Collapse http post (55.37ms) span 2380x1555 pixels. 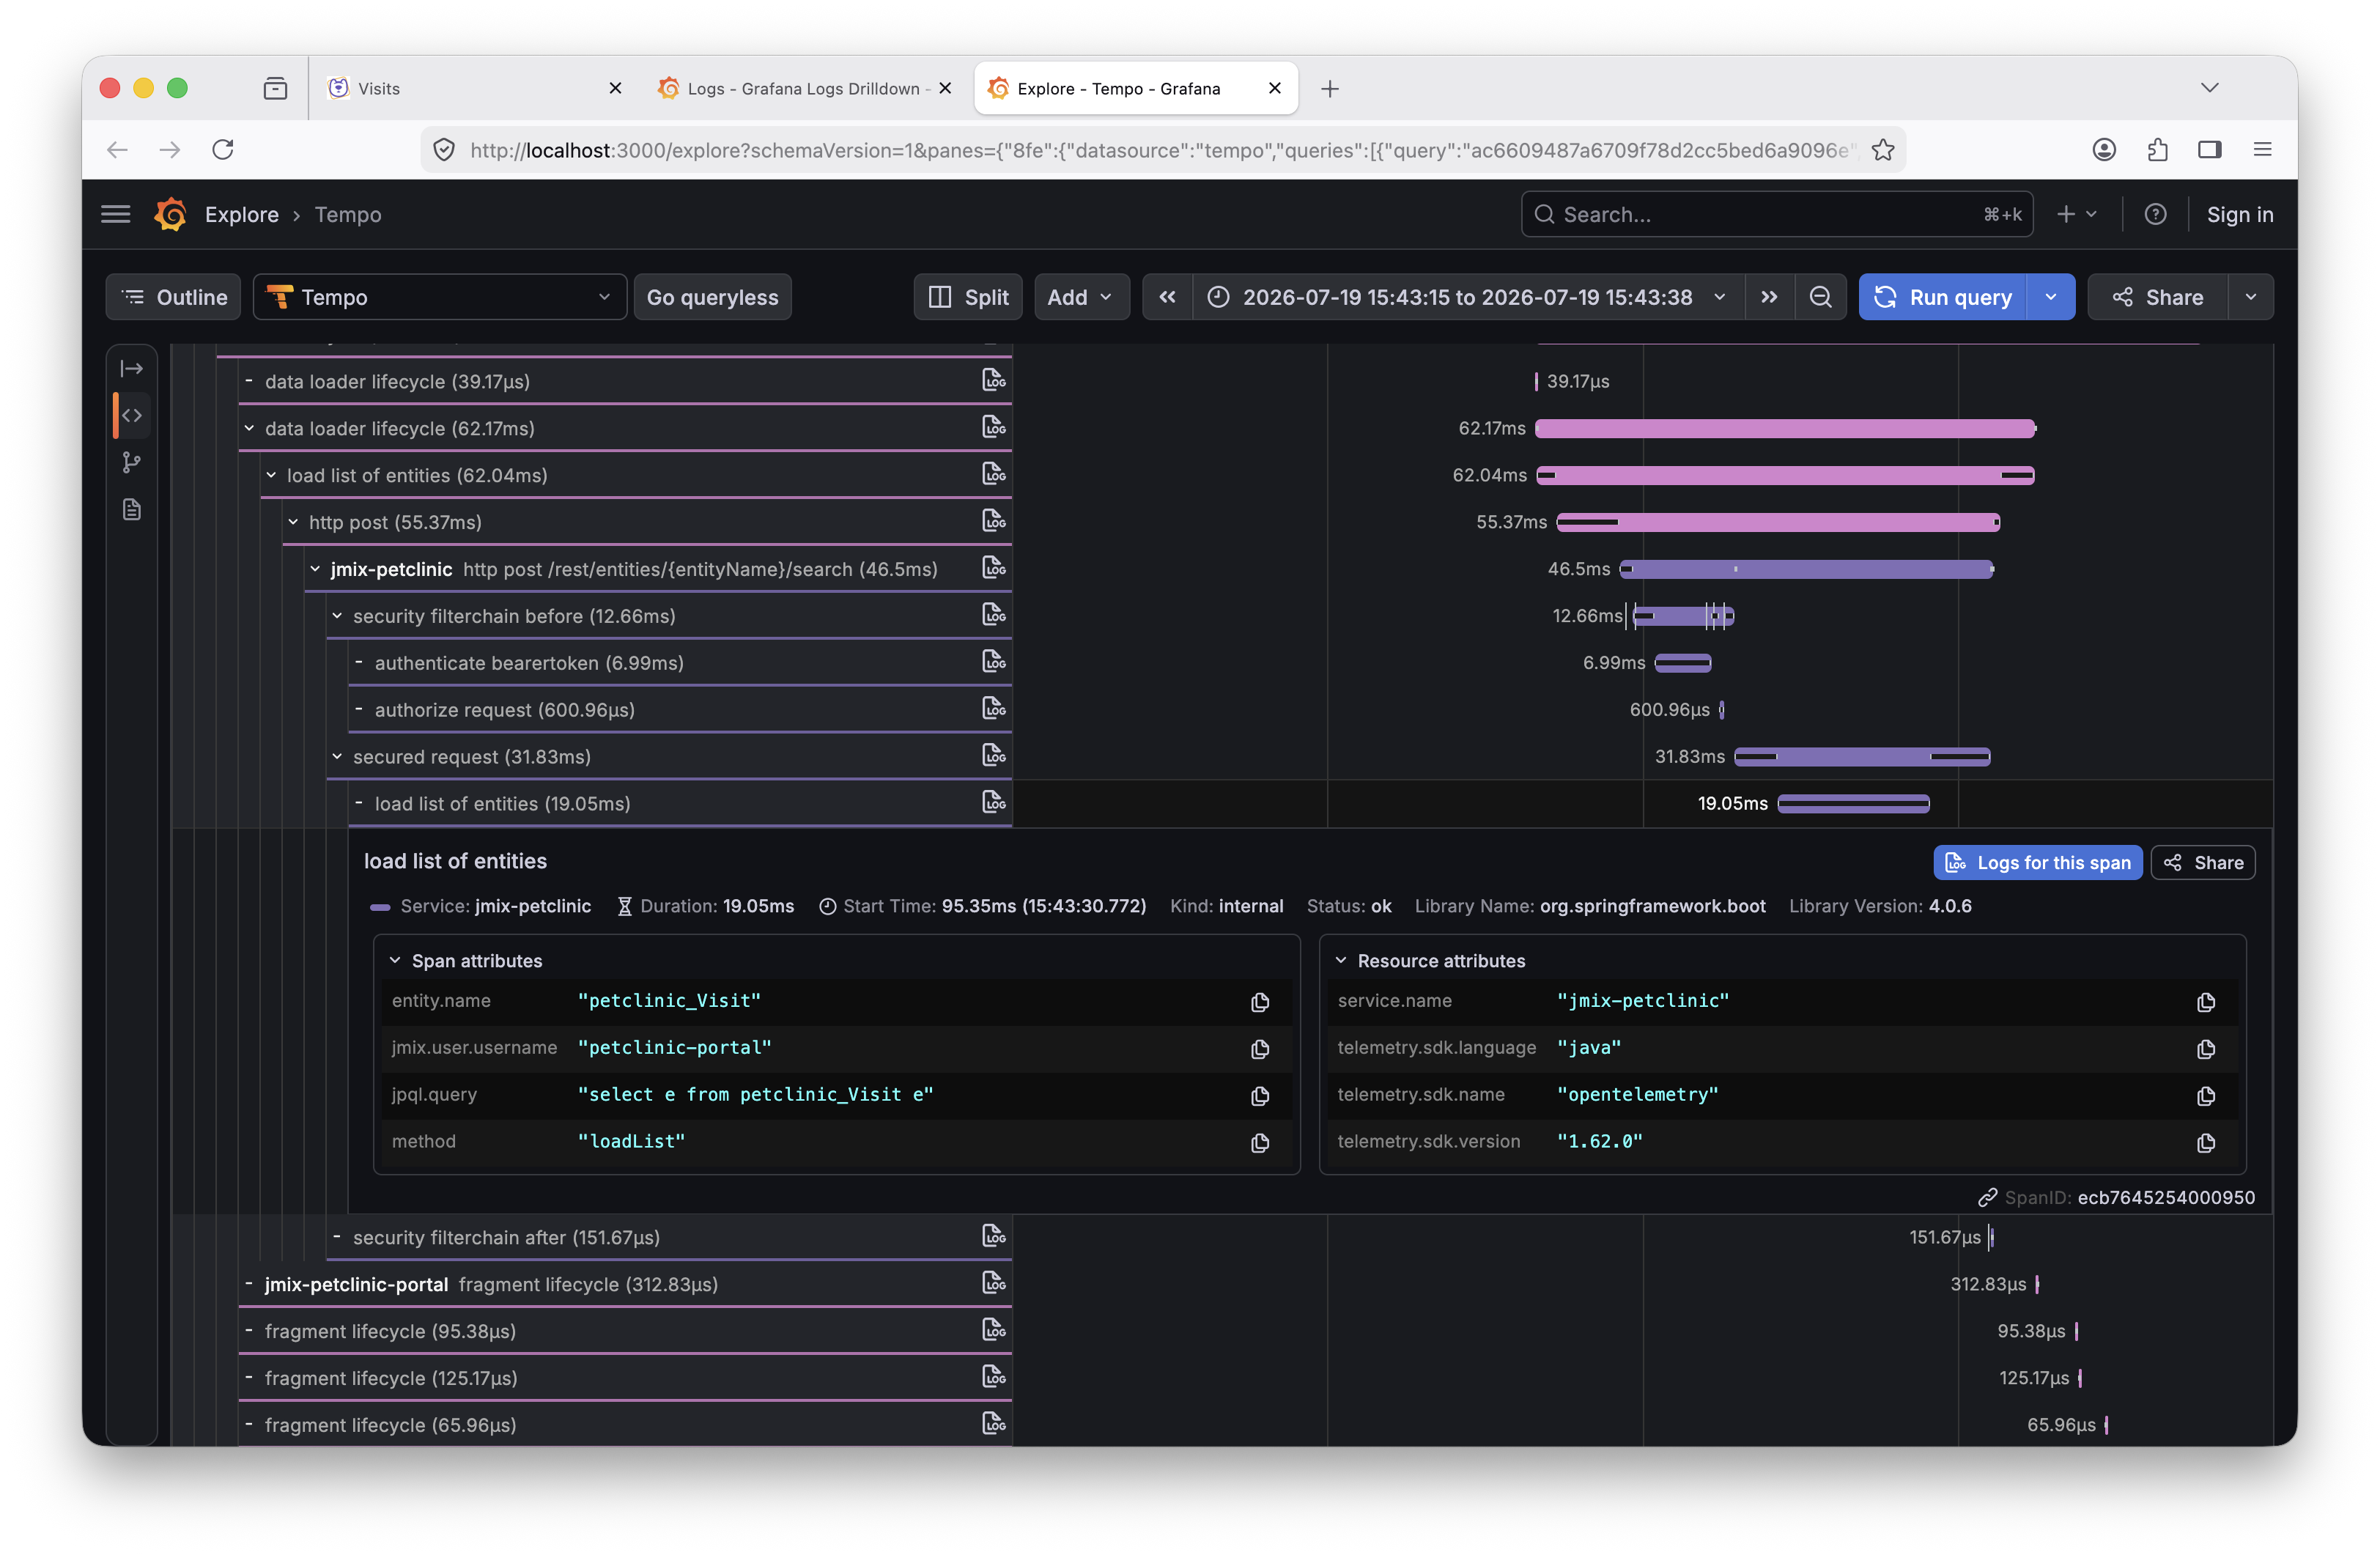(x=293, y=522)
